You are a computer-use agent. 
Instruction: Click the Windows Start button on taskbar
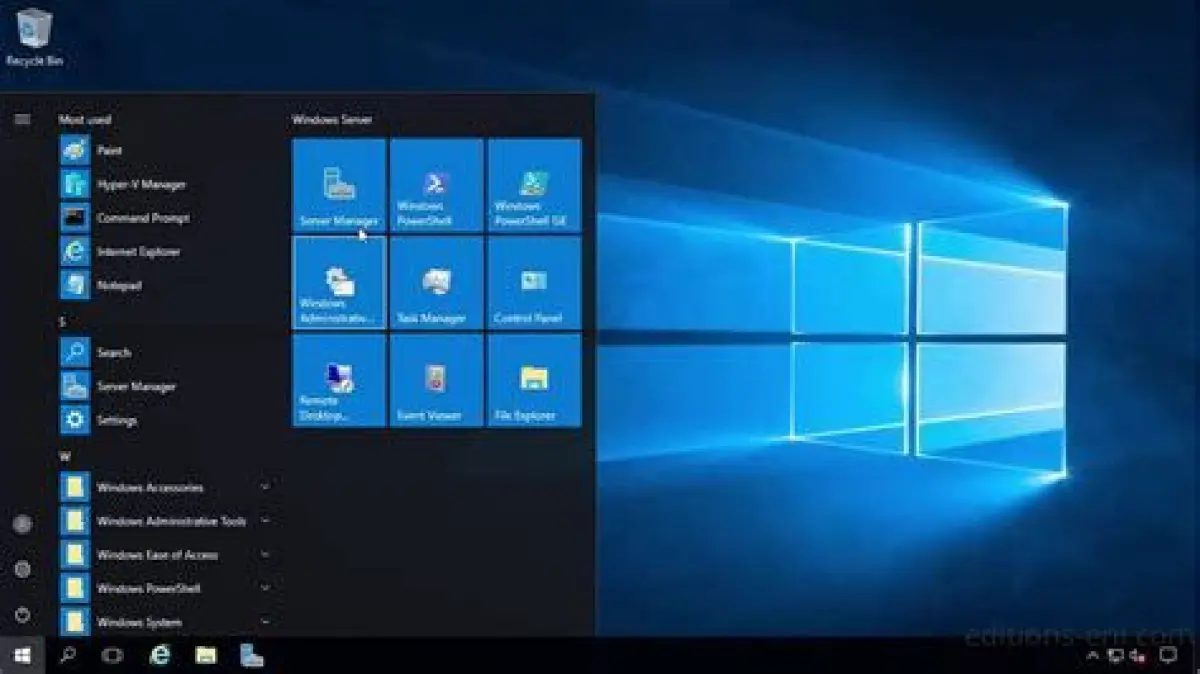click(22, 656)
